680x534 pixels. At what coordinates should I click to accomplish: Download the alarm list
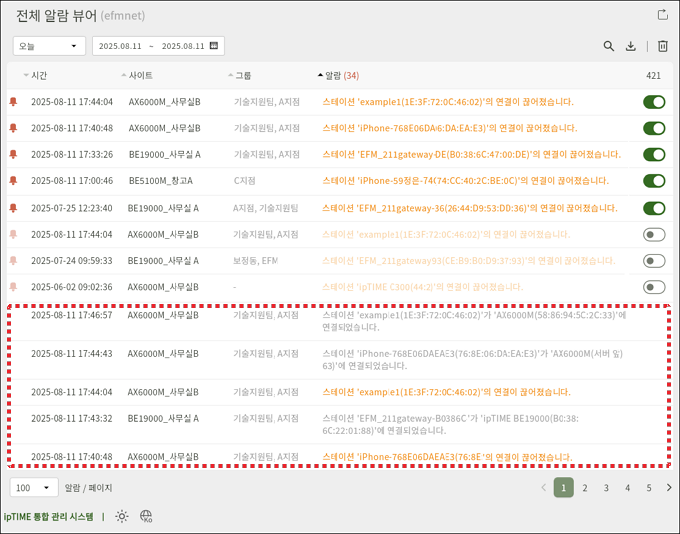tap(631, 46)
